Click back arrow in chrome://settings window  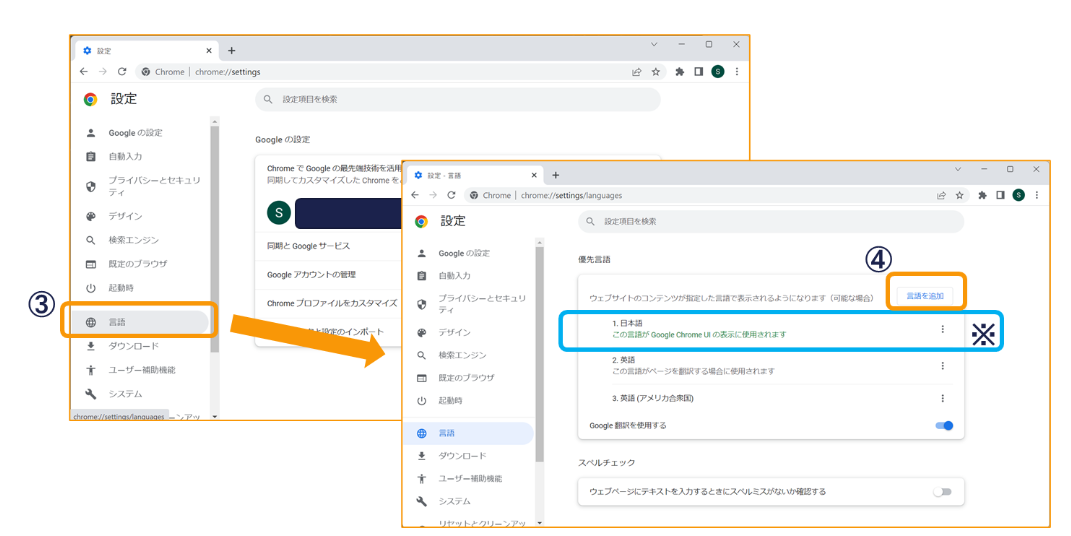coord(83,72)
